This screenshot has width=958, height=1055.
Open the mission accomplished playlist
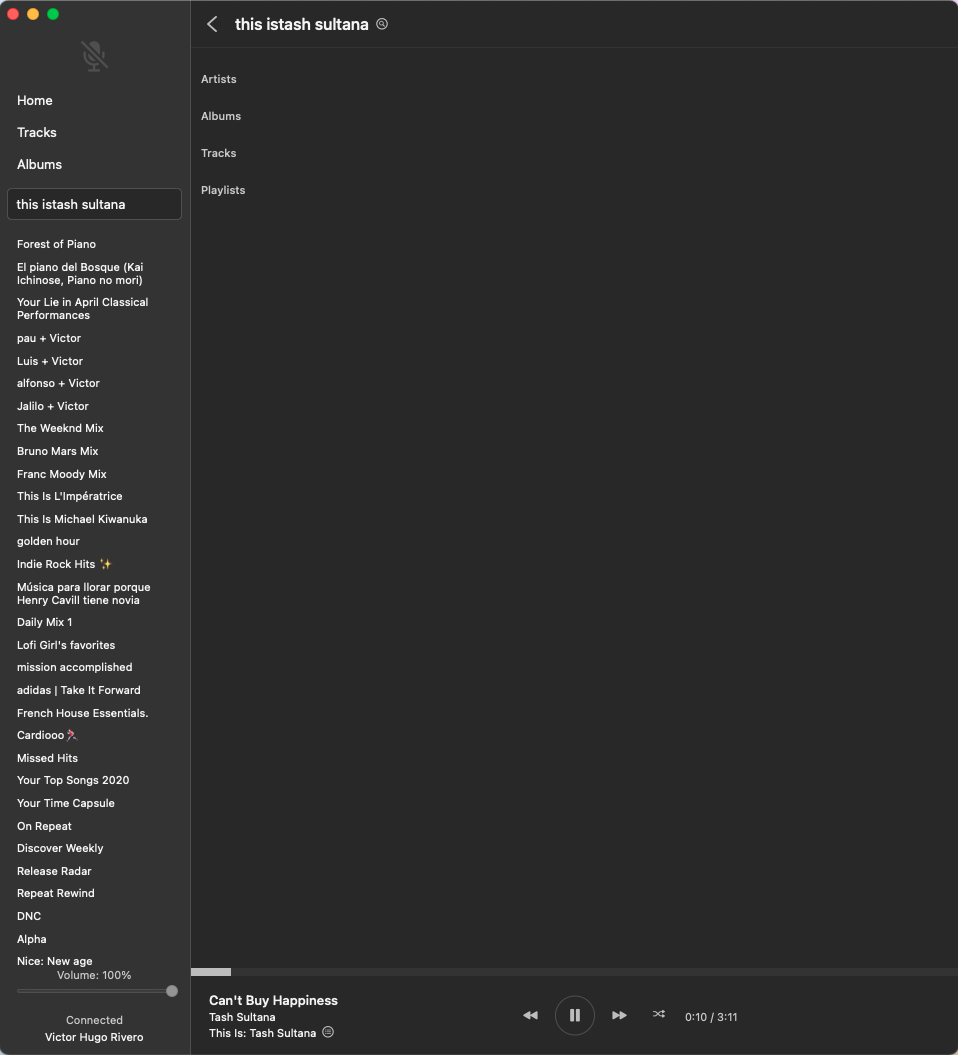click(x=75, y=667)
